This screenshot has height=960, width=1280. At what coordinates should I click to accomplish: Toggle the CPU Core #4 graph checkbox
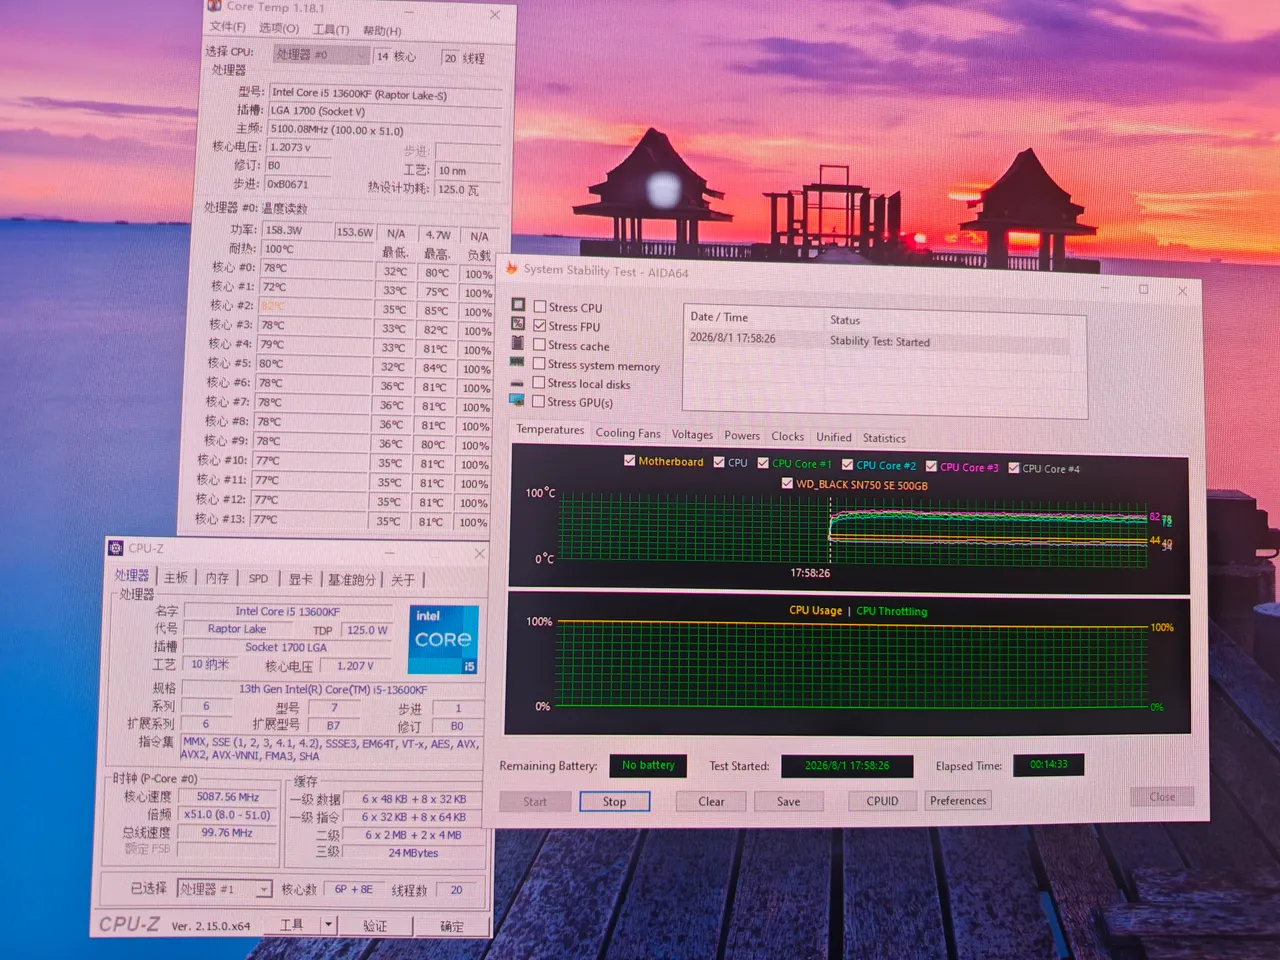pos(1014,468)
